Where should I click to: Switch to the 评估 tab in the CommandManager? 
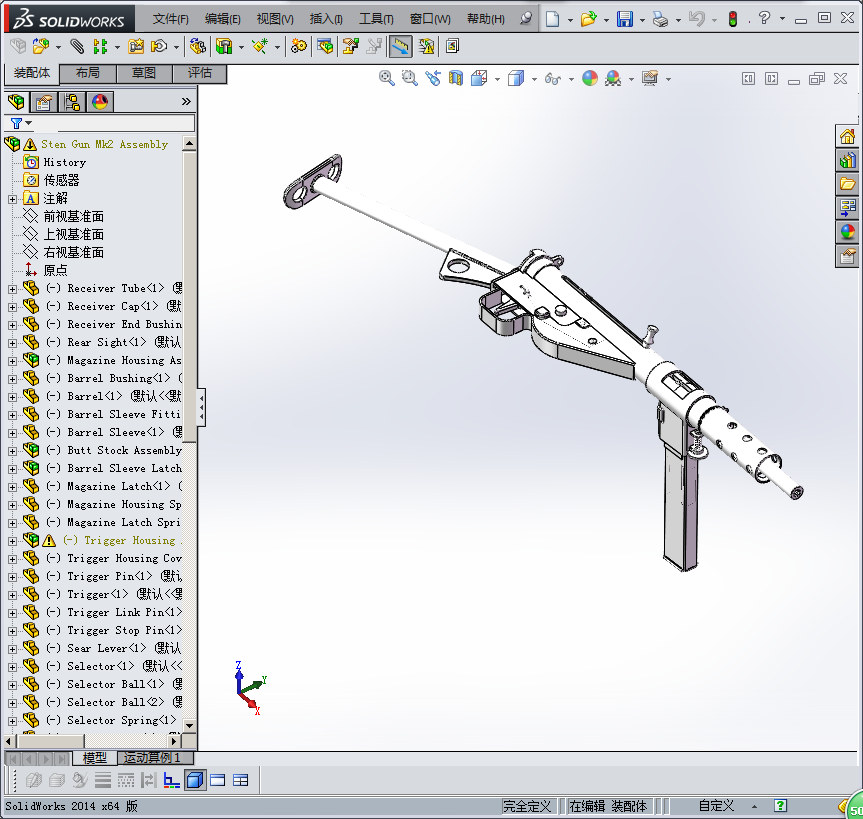[199, 73]
